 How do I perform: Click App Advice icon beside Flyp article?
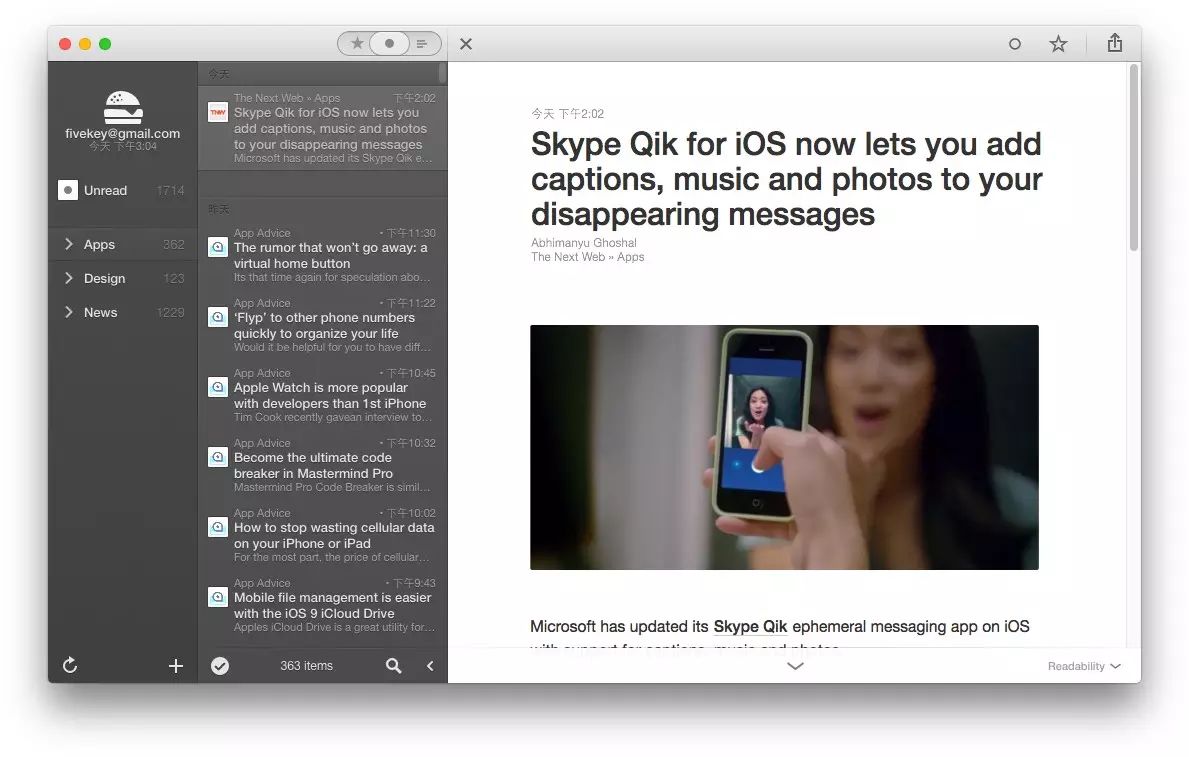tap(218, 316)
